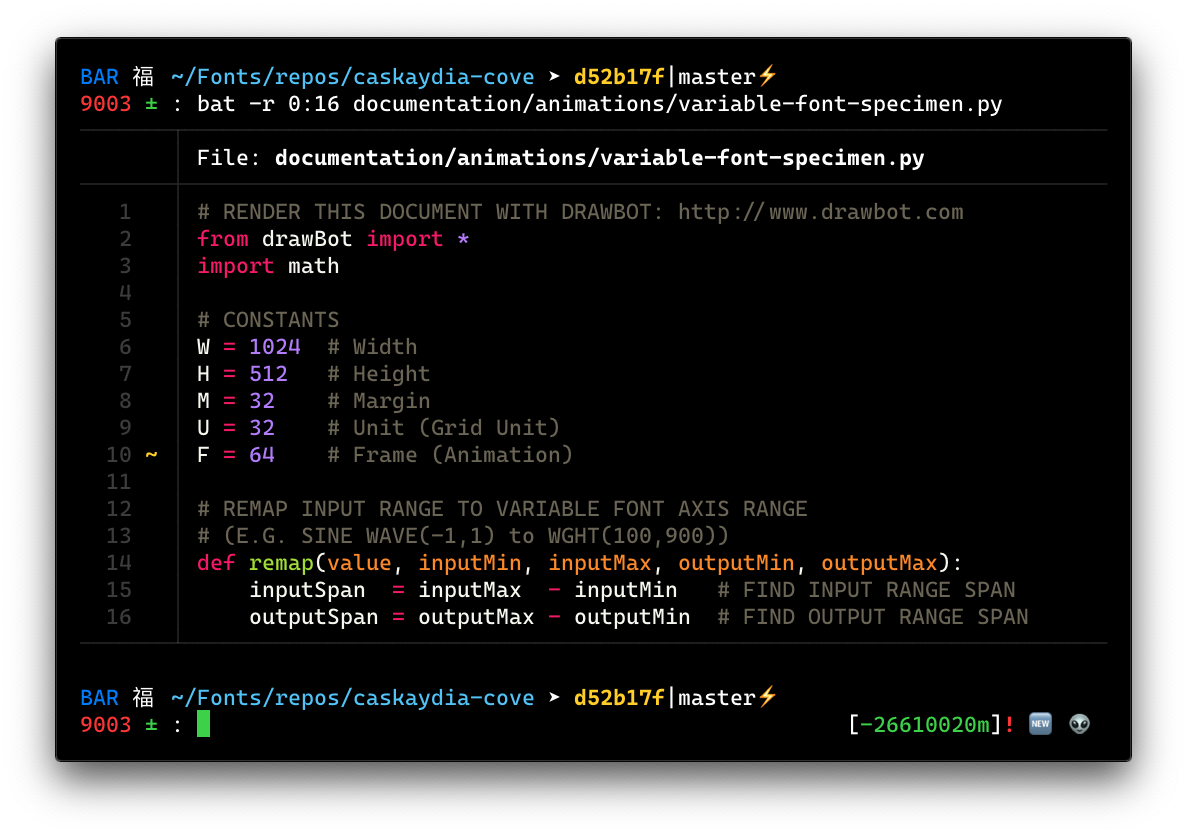Screen dimensions: 1187x835
Task: Click the NEW emoji badge near the prompt
Action: click(1040, 723)
